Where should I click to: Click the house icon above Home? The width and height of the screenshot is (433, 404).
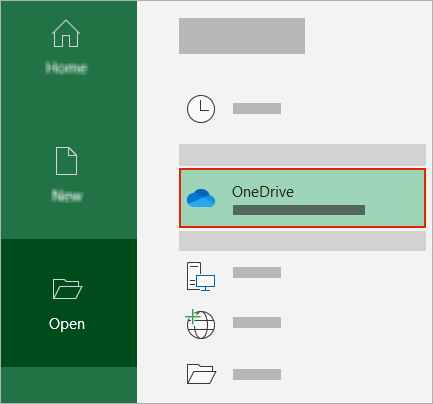66,33
